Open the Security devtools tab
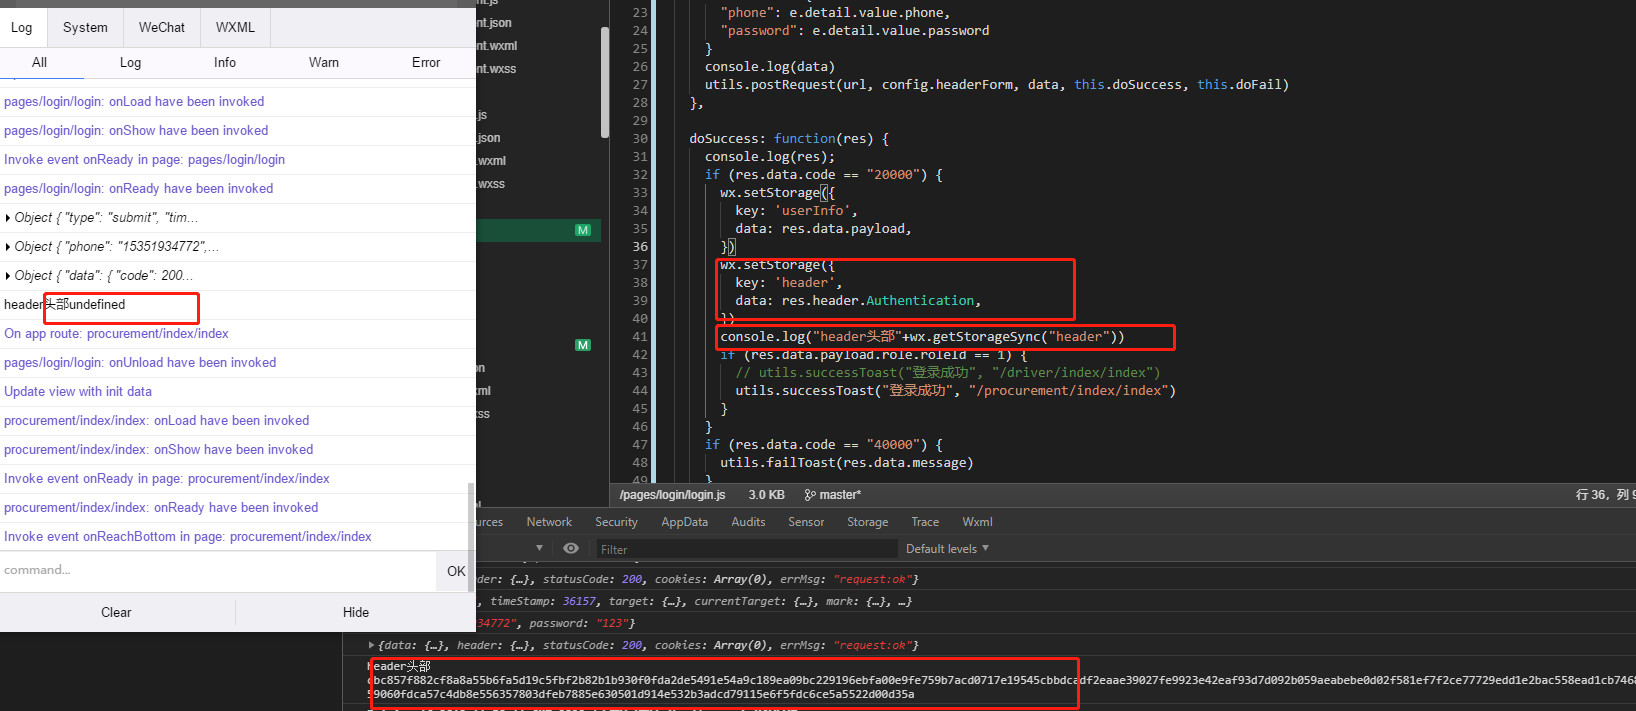This screenshot has height=711, width=1636. click(x=616, y=522)
